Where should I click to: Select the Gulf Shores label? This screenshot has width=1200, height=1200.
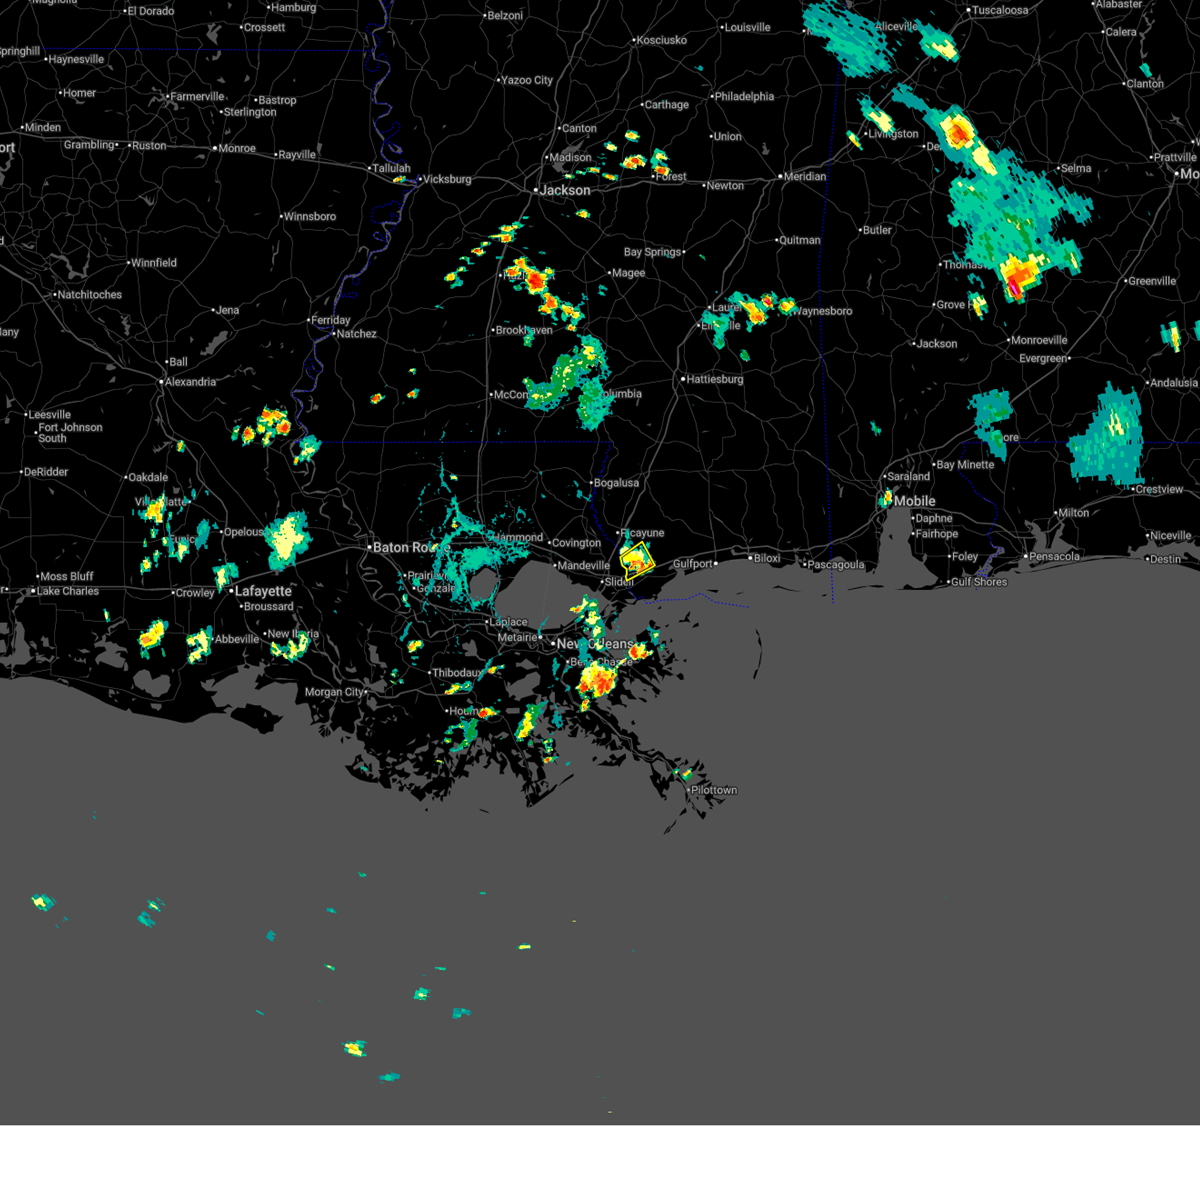[979, 581]
